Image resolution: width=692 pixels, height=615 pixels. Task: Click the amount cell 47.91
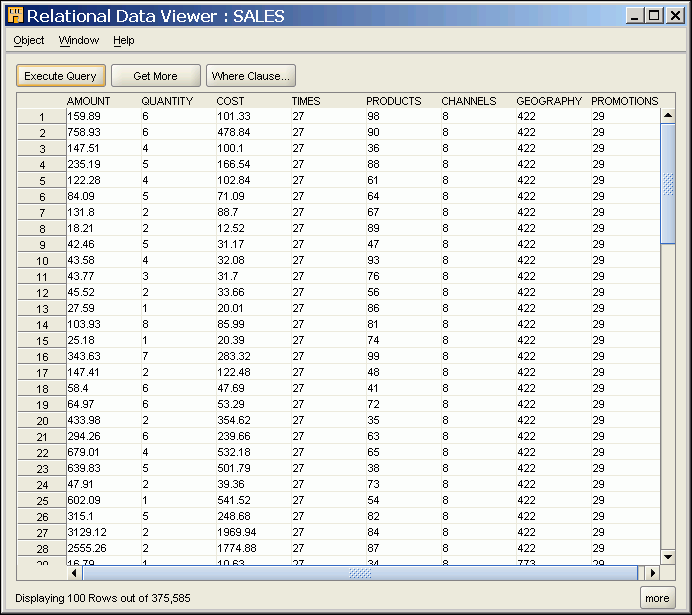click(x=104, y=484)
